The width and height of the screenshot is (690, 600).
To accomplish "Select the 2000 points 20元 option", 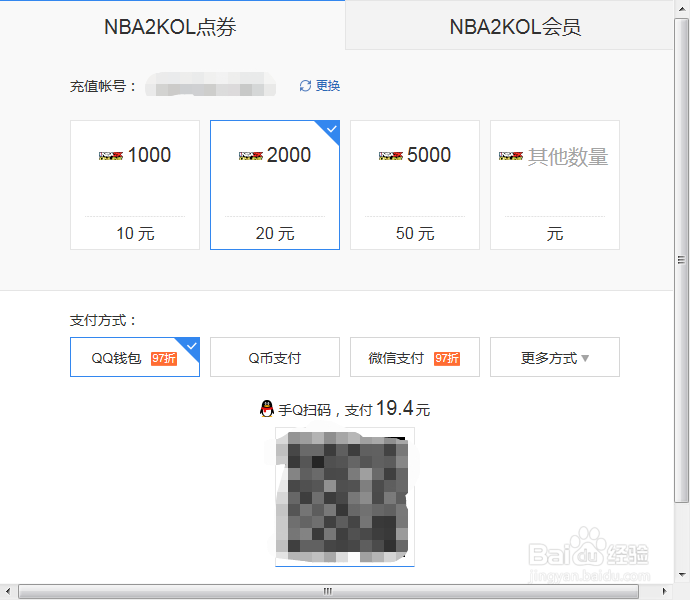I will pyautogui.click(x=275, y=185).
